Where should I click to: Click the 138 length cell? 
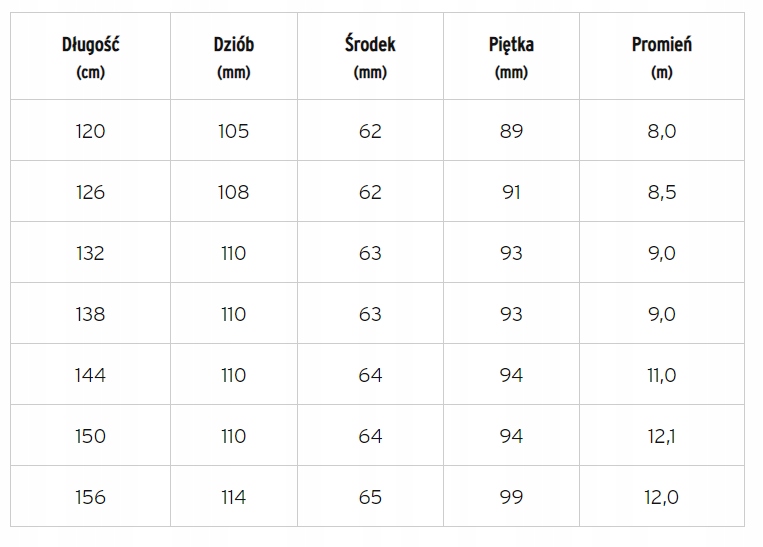[x=90, y=314]
